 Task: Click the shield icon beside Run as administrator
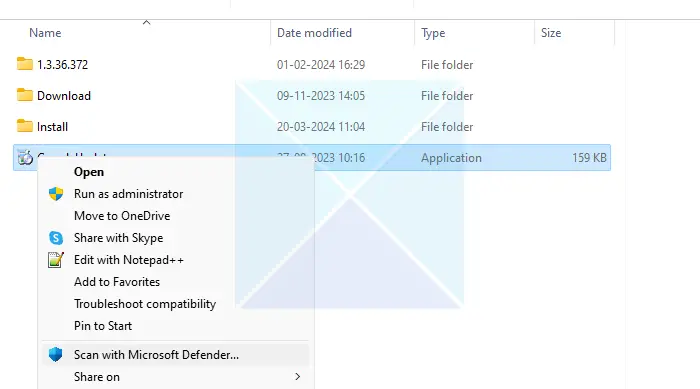[56, 194]
